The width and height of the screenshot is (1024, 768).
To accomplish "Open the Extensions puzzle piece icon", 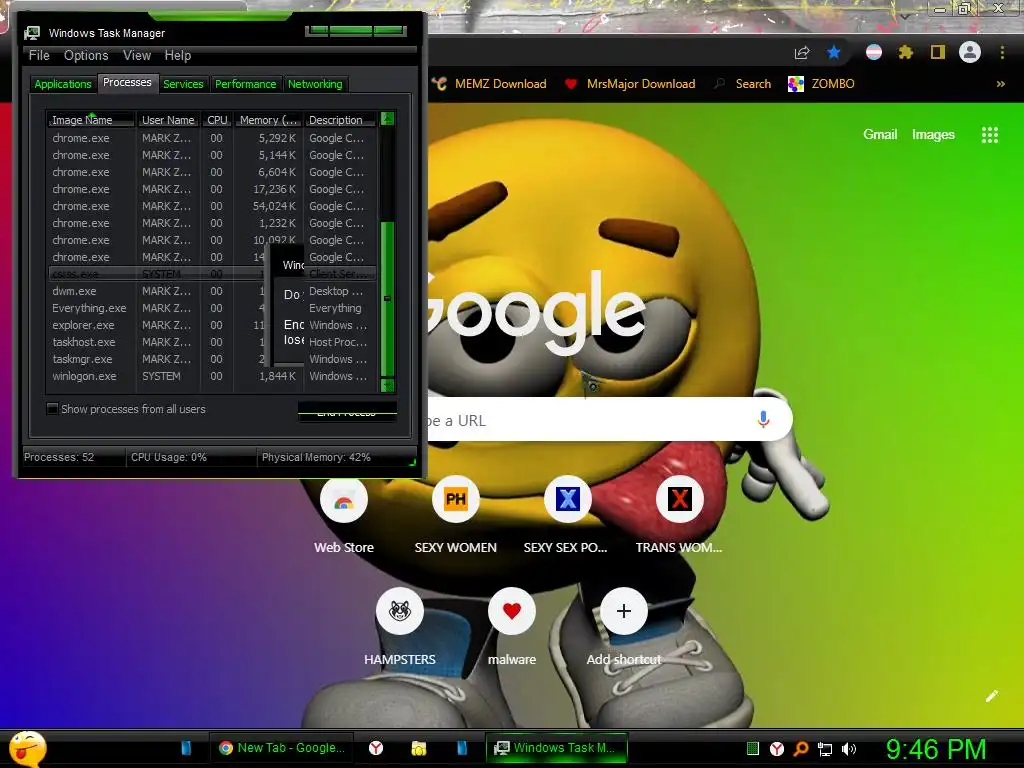I will (x=905, y=52).
